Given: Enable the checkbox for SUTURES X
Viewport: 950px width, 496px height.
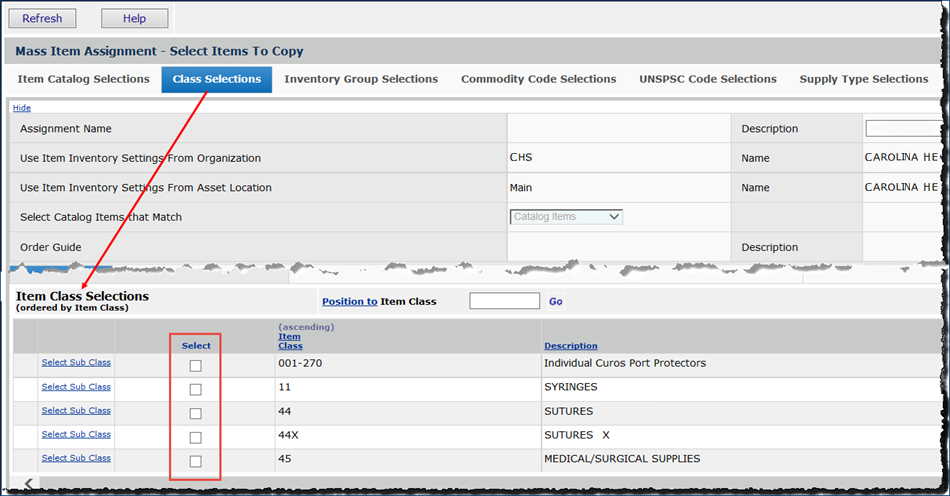Looking at the screenshot, I should pyautogui.click(x=196, y=438).
